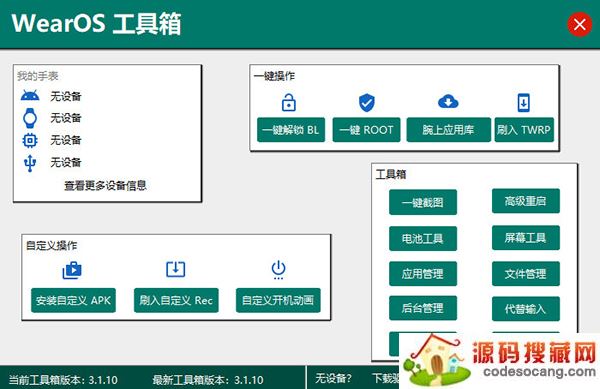Click the APK briefcase icon
The height and width of the screenshot is (389, 600).
(x=72, y=270)
